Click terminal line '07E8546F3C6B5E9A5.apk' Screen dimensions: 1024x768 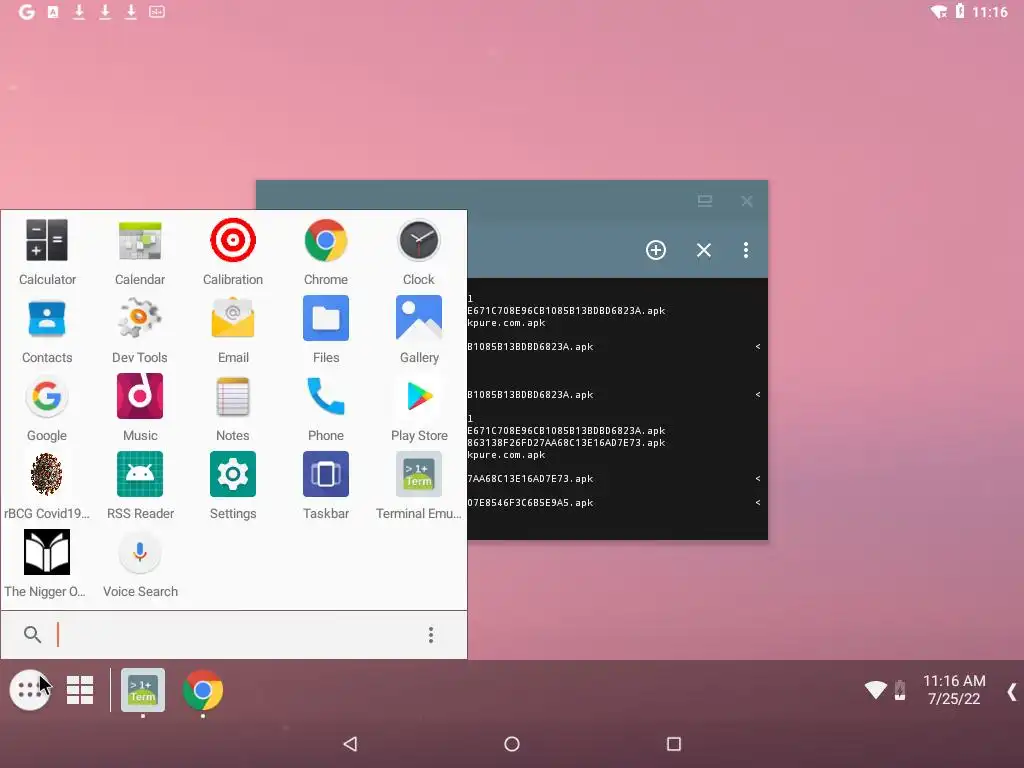click(530, 503)
